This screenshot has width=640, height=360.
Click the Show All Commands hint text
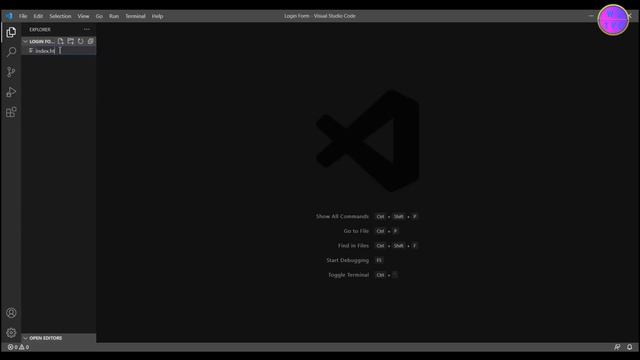pos(342,216)
